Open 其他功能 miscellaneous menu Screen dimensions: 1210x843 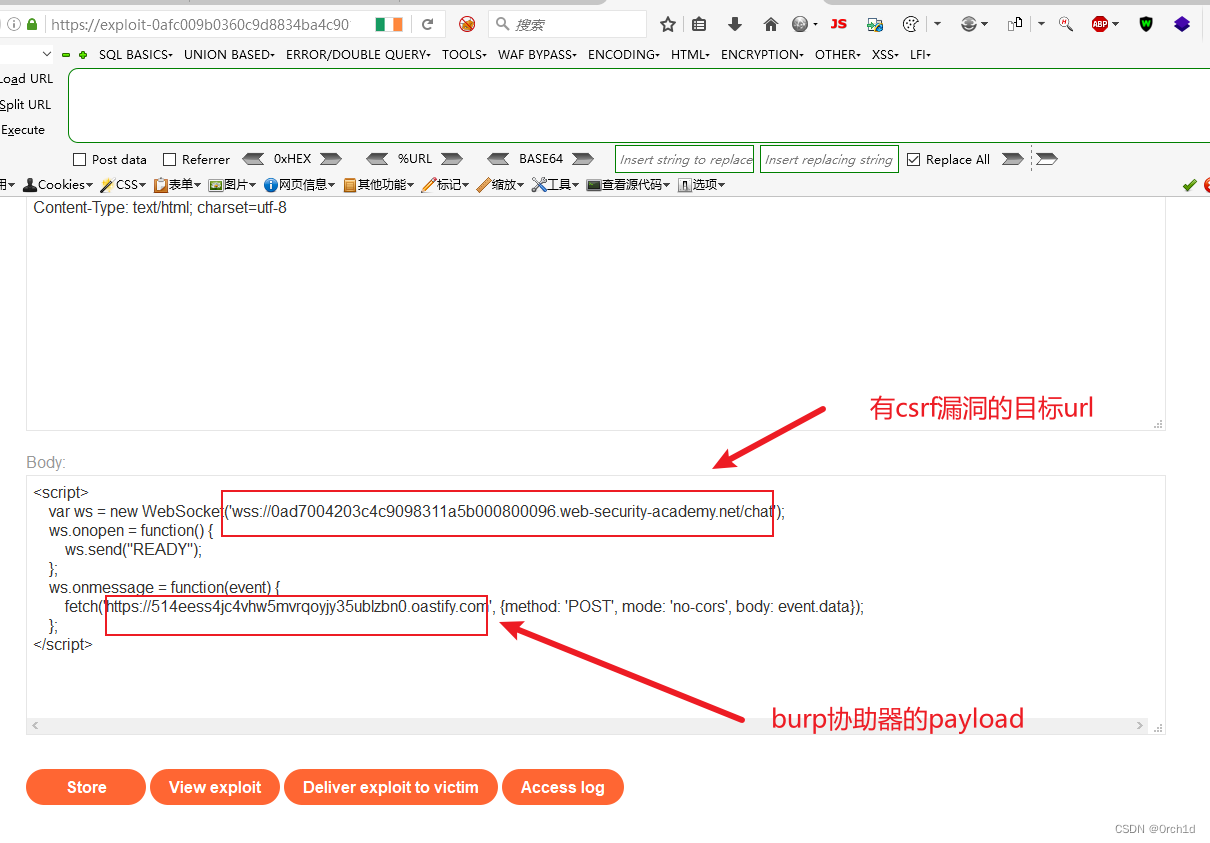point(379,185)
